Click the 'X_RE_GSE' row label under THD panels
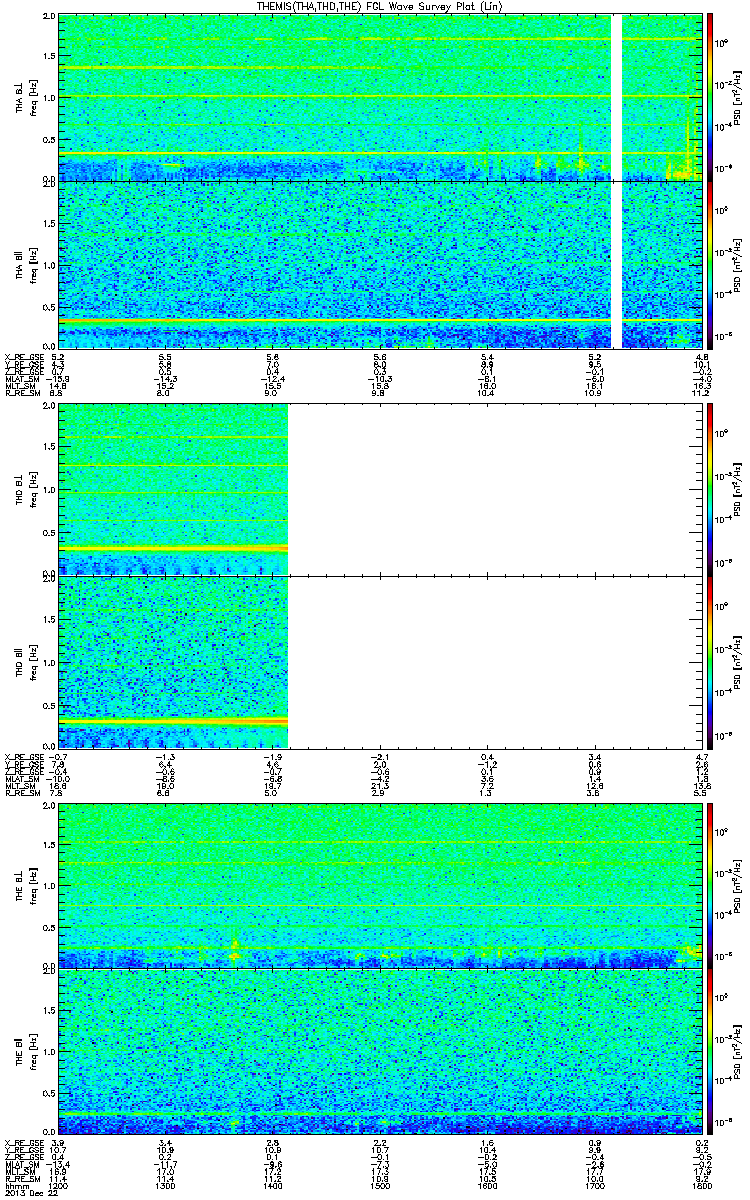 [23, 756]
